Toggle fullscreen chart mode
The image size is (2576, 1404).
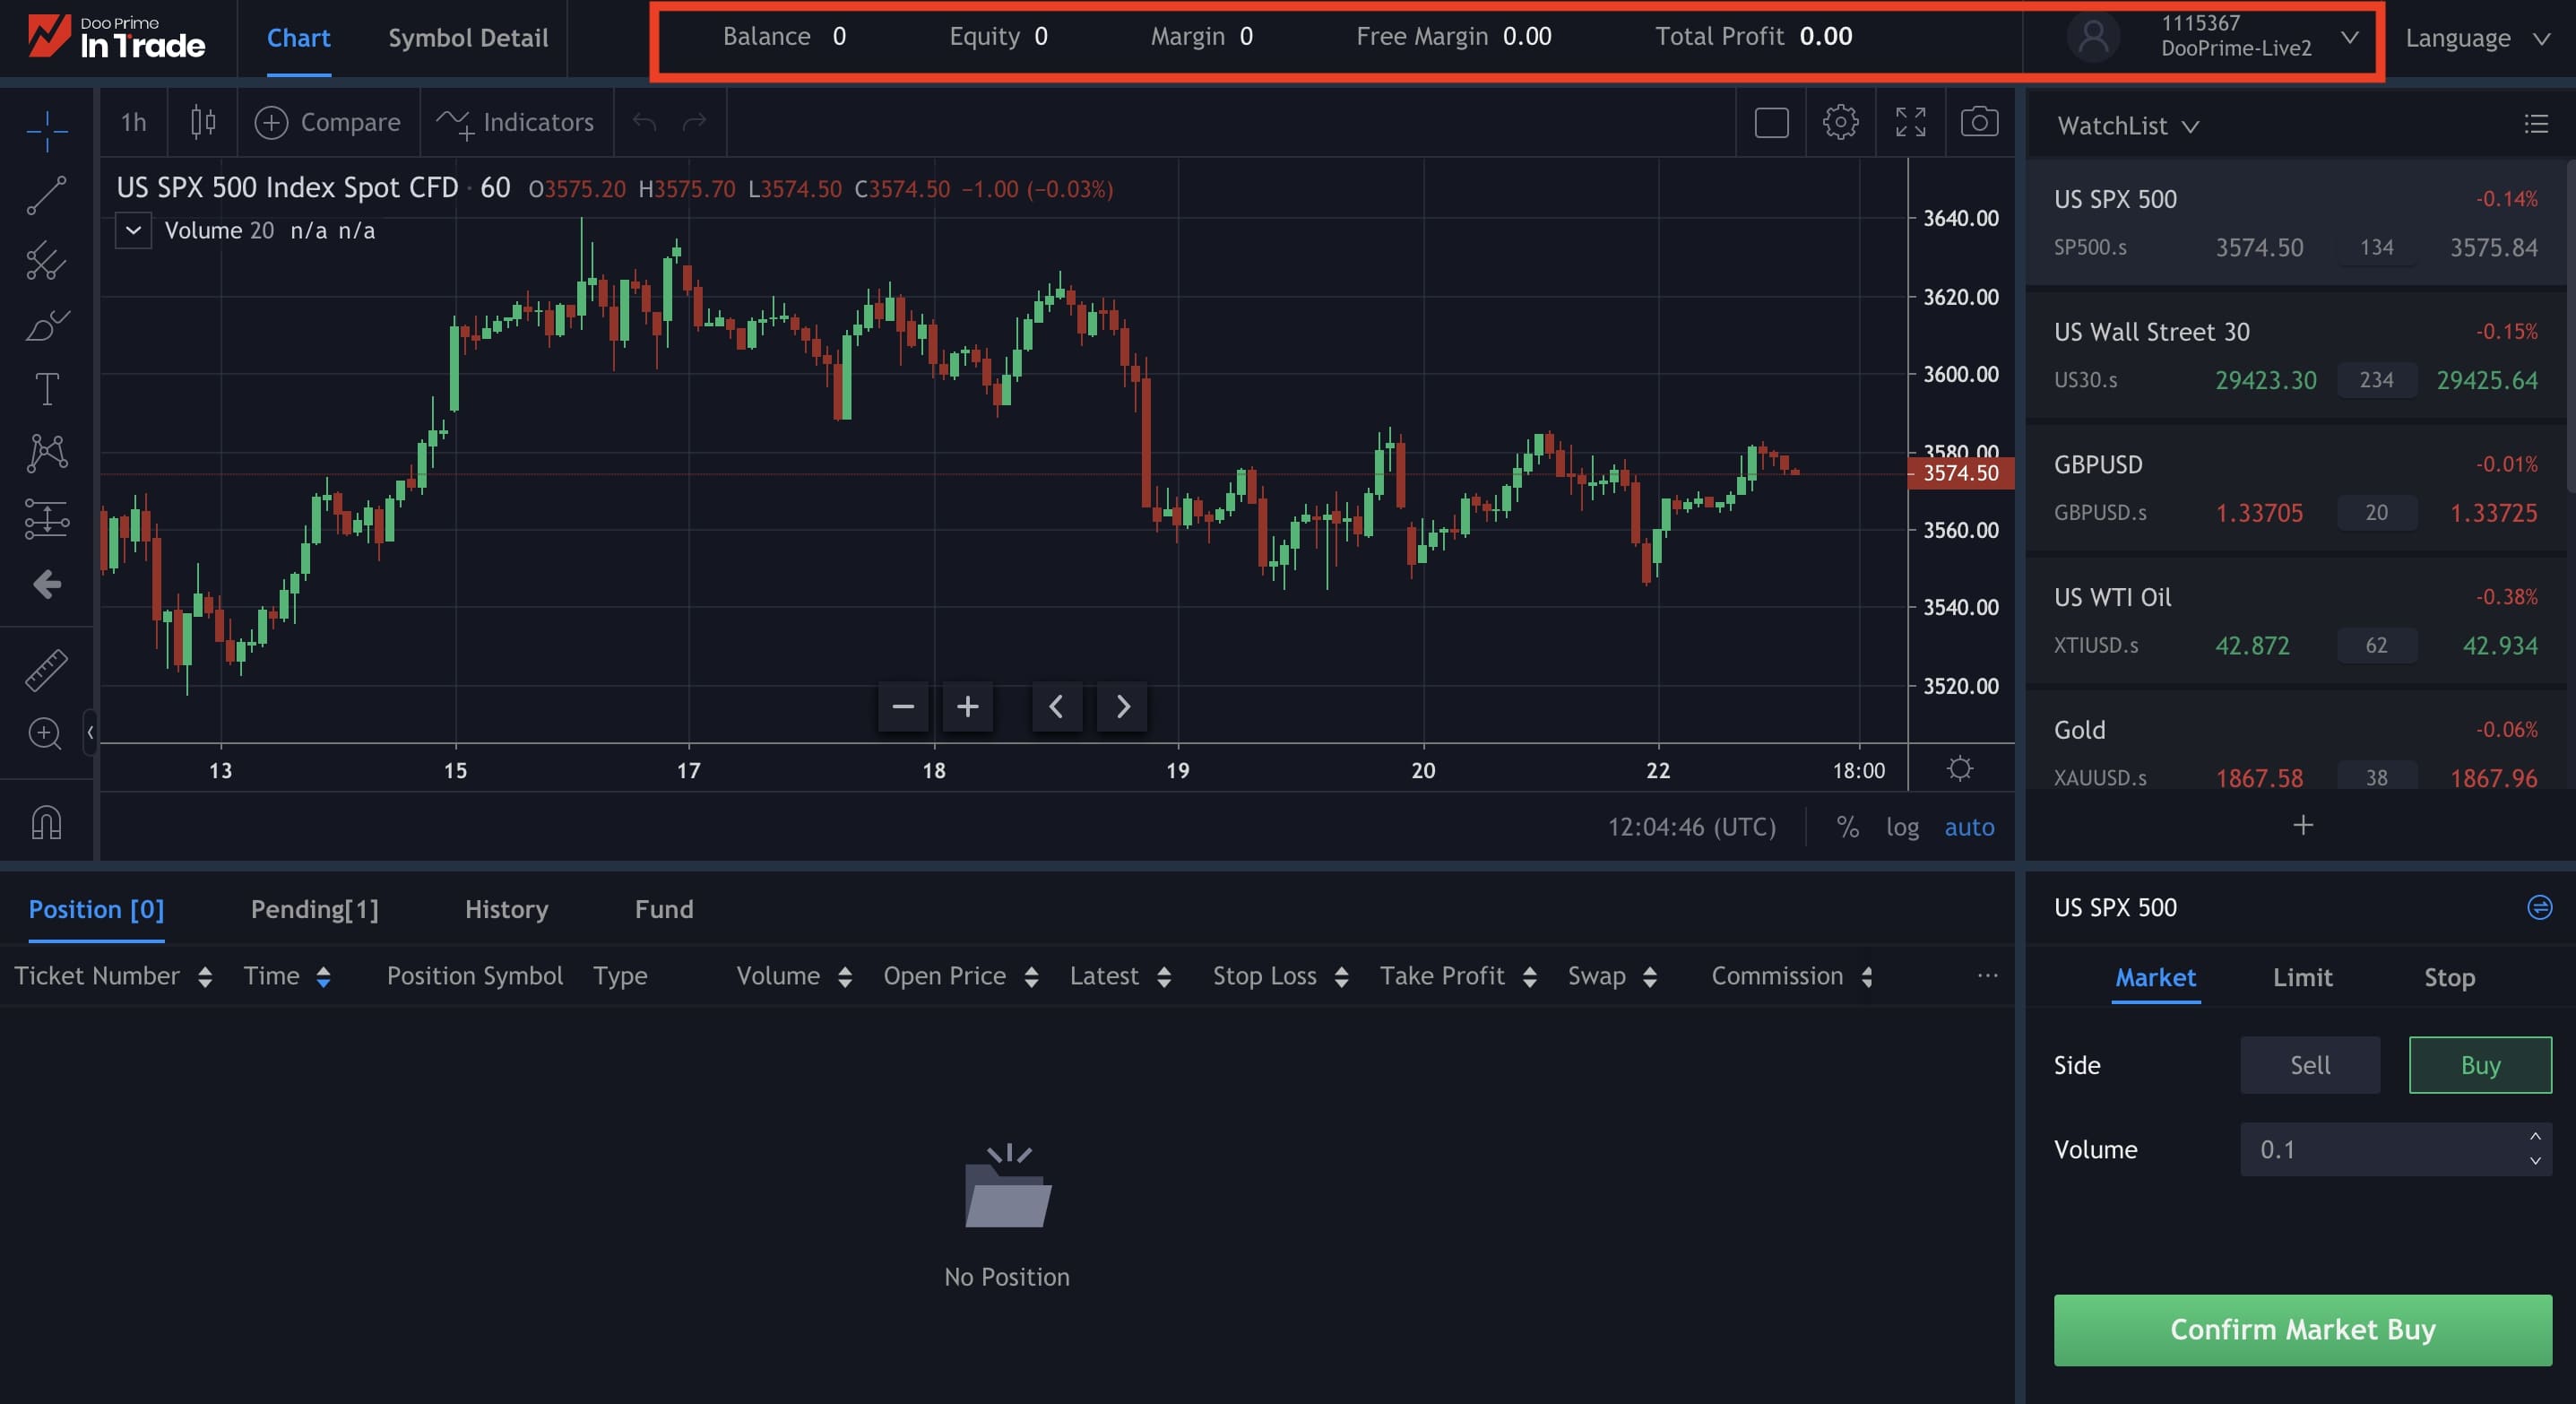1910,122
